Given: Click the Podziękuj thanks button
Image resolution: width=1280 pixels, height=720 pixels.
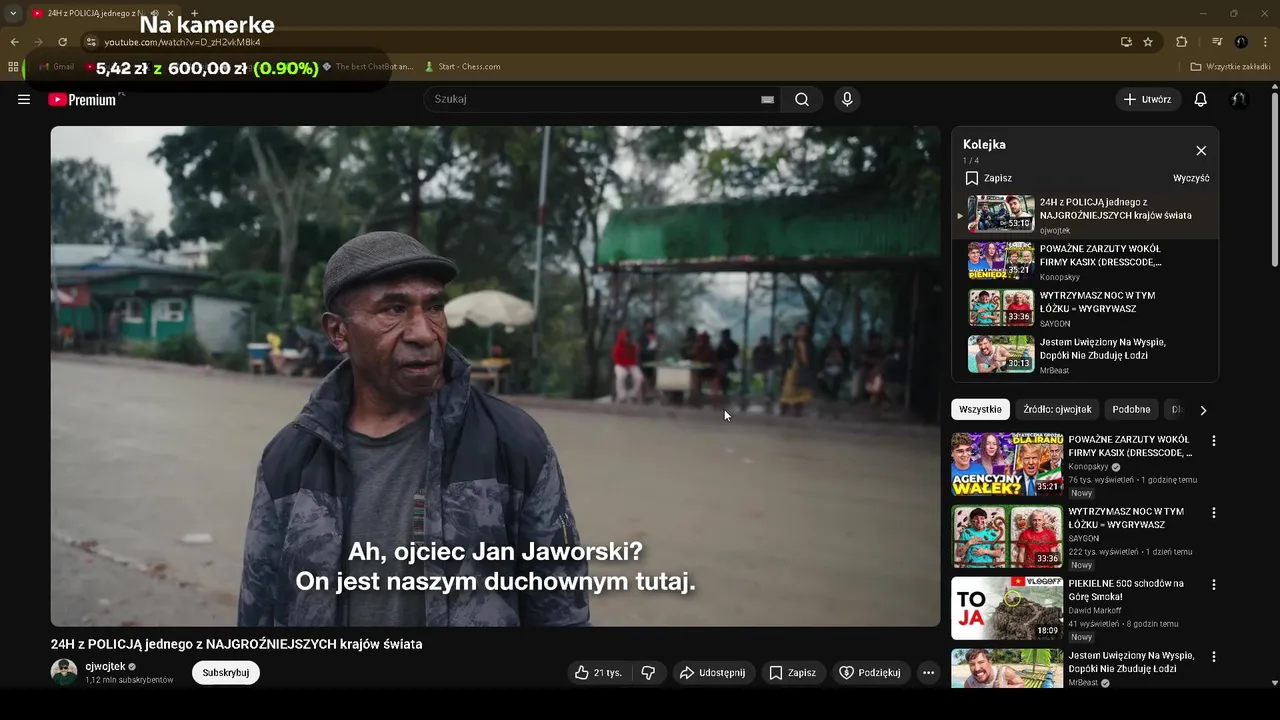Looking at the screenshot, I should pos(870,673).
